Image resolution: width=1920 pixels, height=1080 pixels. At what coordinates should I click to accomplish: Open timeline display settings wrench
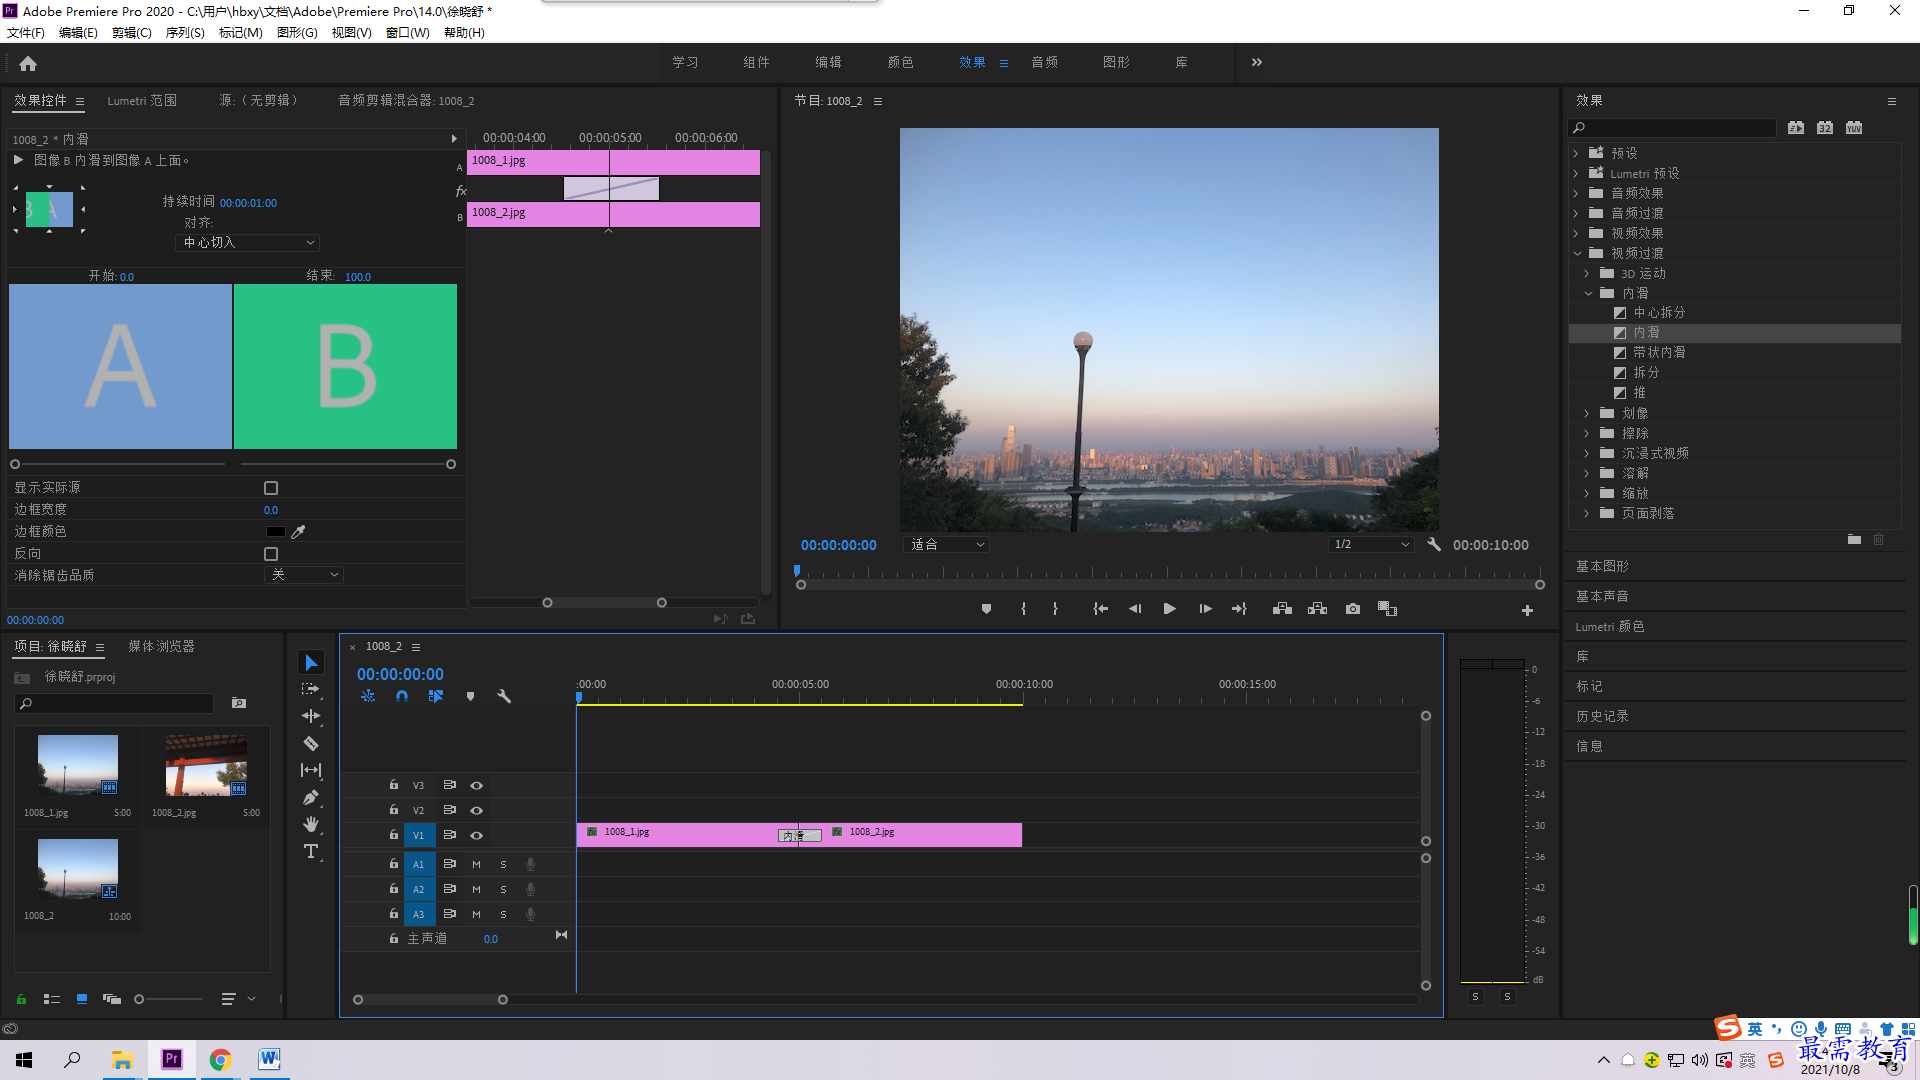[504, 696]
